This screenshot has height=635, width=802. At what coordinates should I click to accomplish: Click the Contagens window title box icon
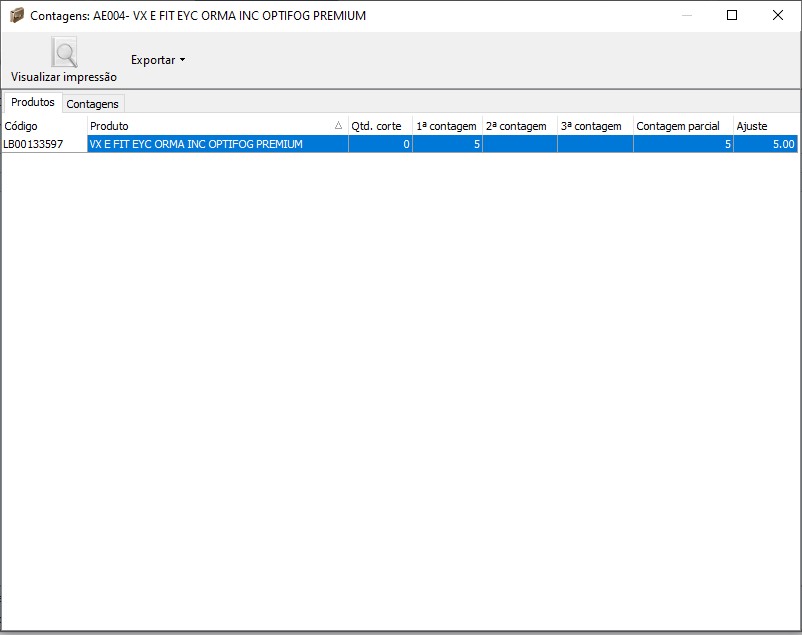point(16,15)
